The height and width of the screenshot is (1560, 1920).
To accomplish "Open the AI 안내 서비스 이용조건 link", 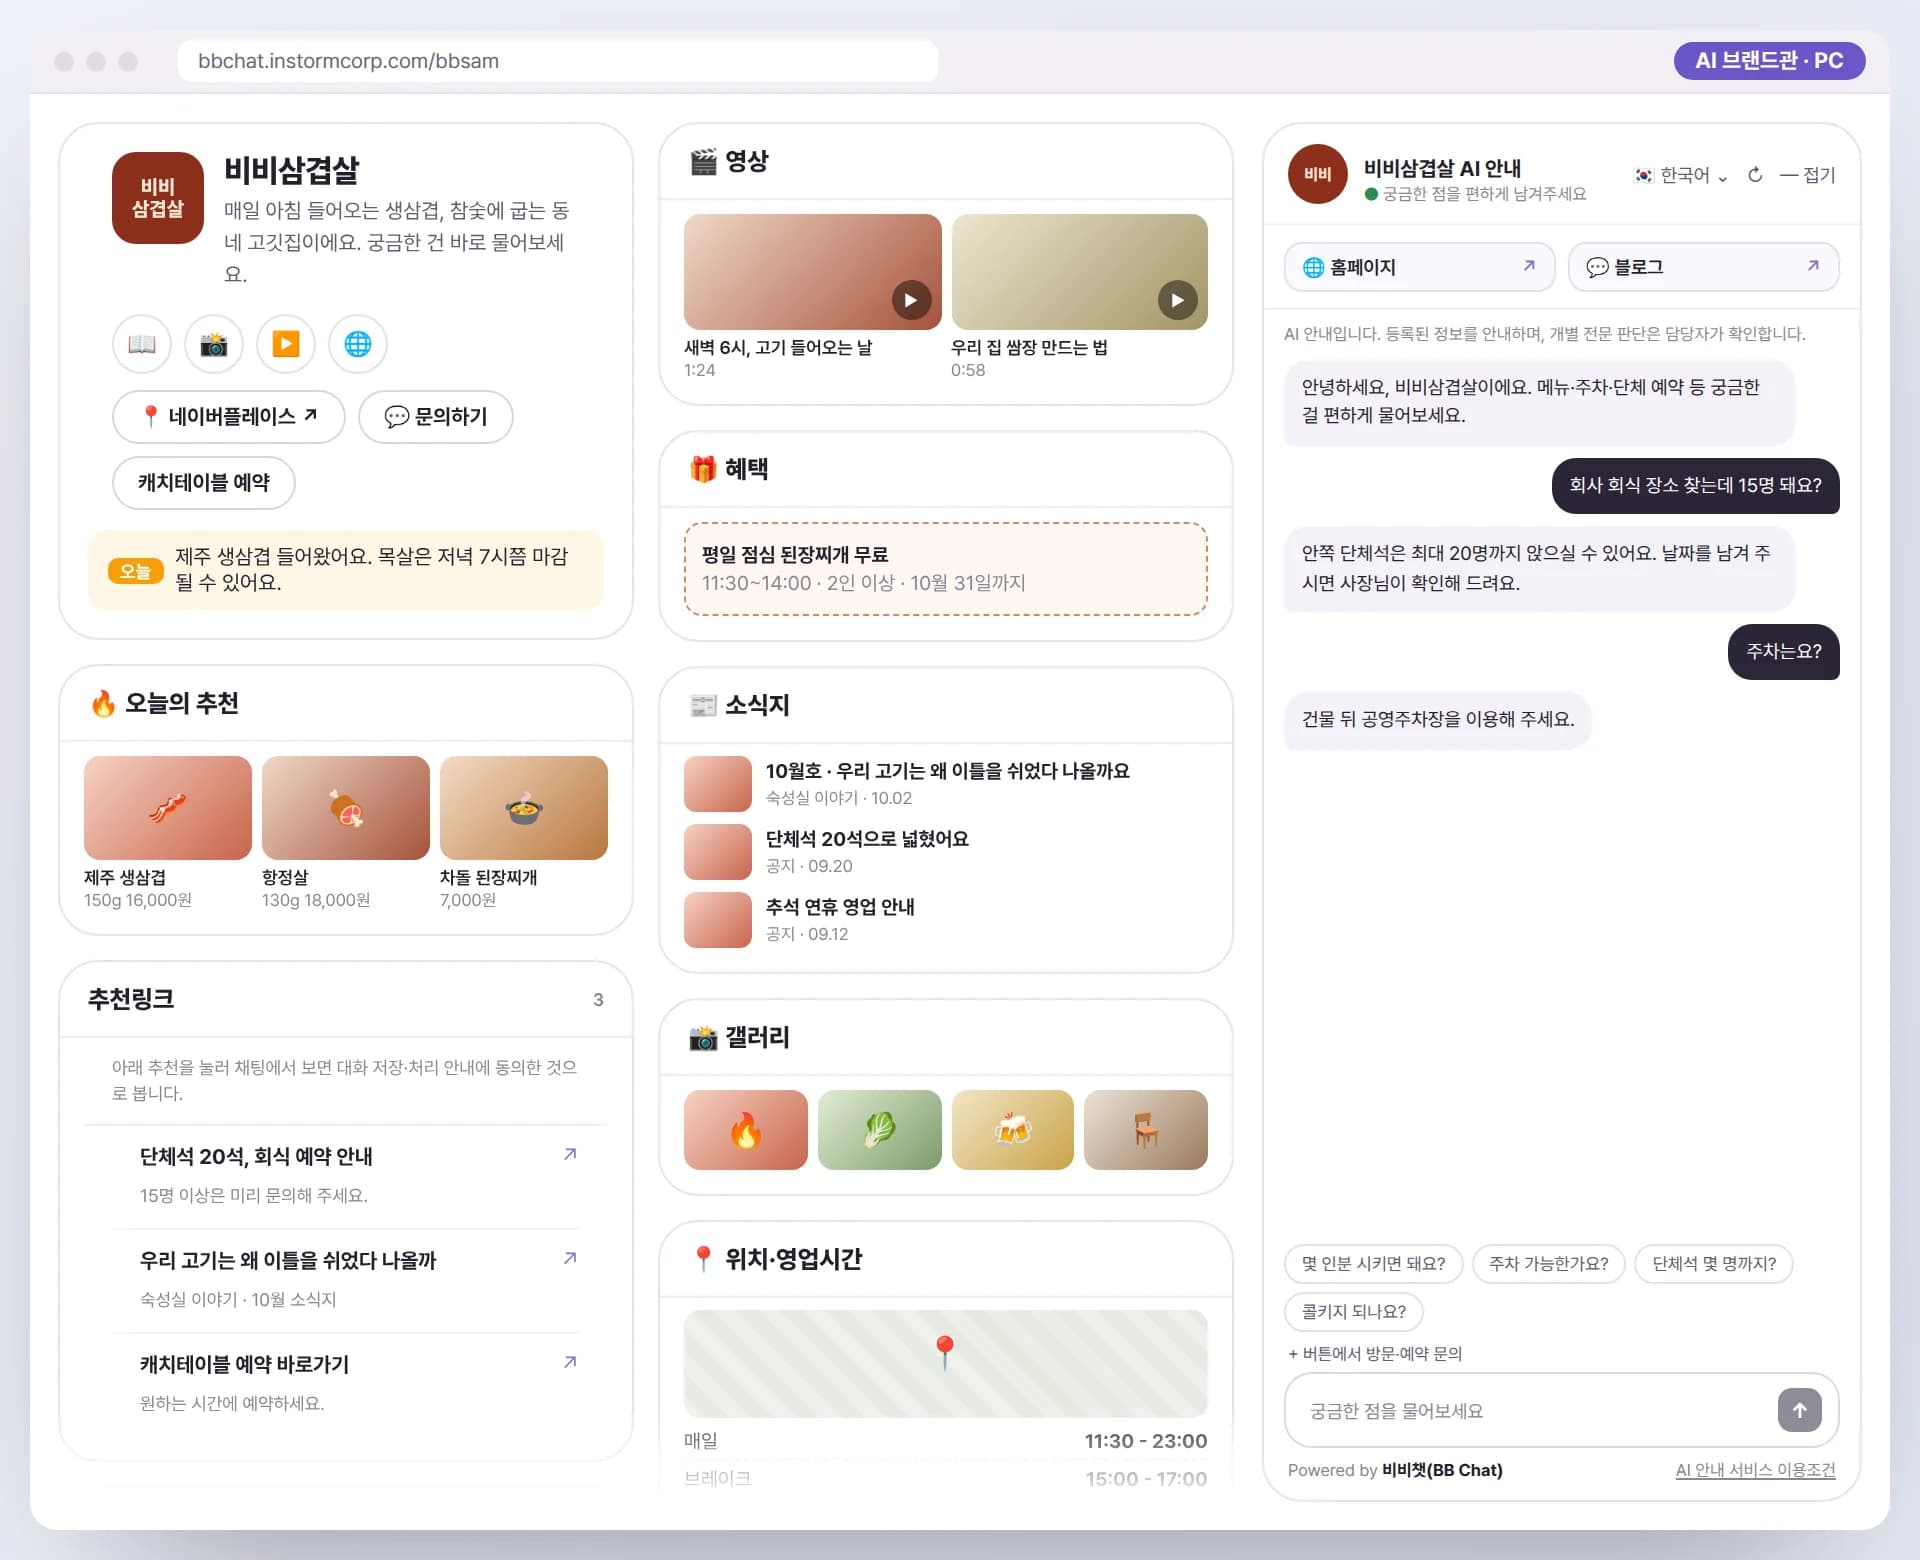I will click(1756, 1470).
